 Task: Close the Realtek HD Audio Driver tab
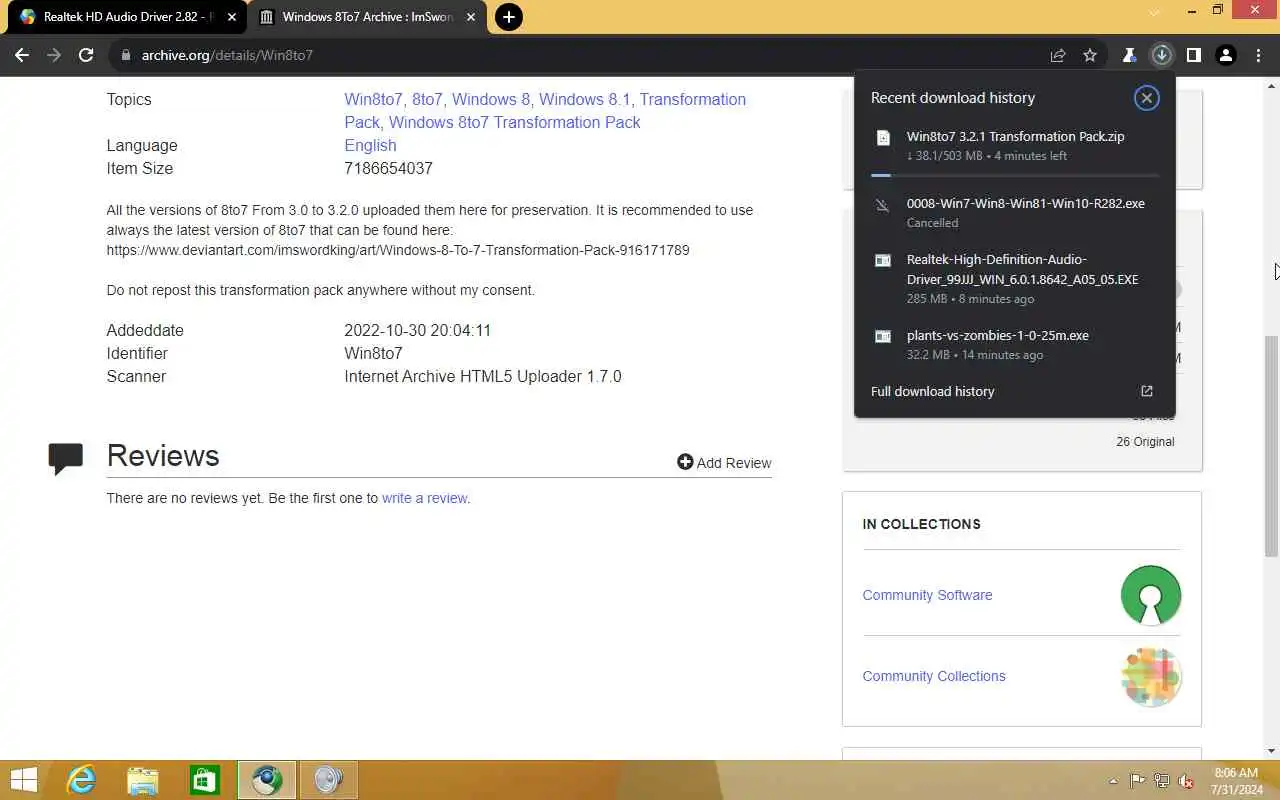[x=232, y=17]
